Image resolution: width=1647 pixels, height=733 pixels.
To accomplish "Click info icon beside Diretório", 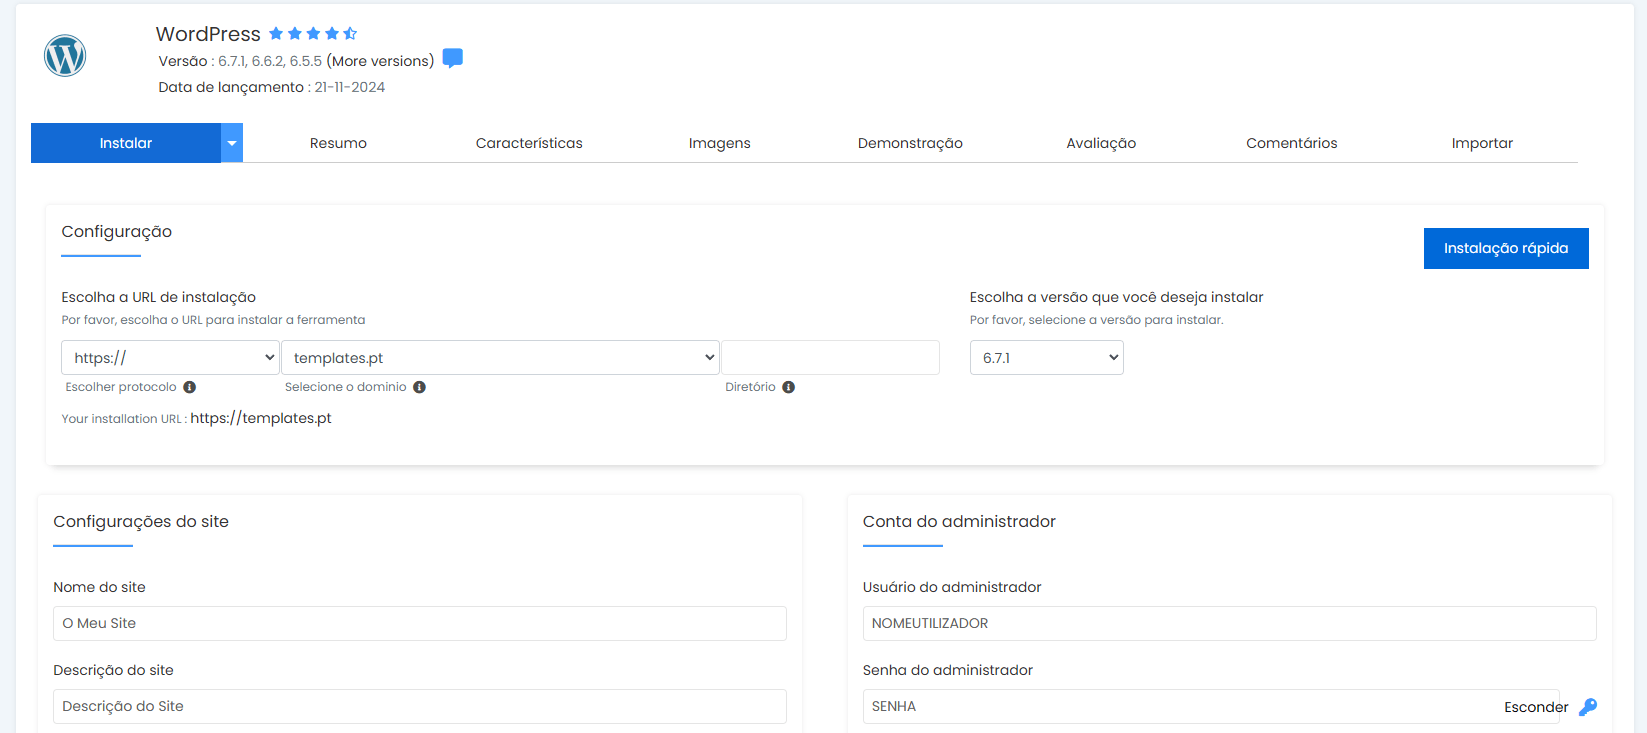I will click(x=788, y=387).
